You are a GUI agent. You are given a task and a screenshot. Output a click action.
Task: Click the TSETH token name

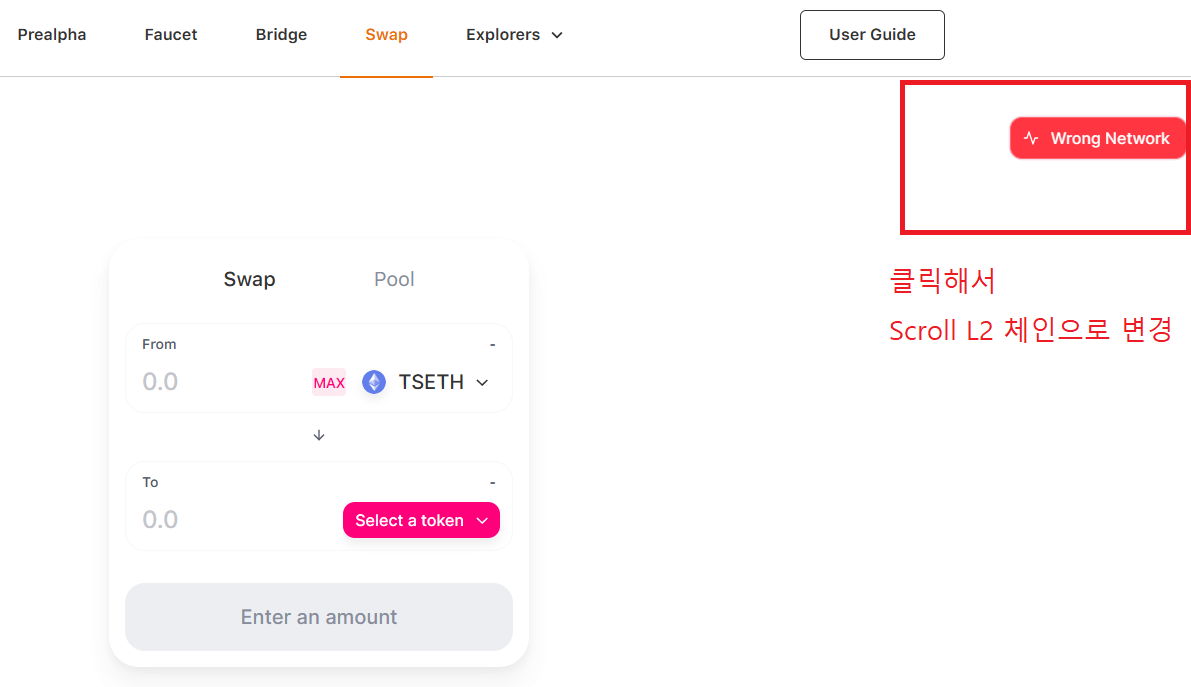click(431, 382)
